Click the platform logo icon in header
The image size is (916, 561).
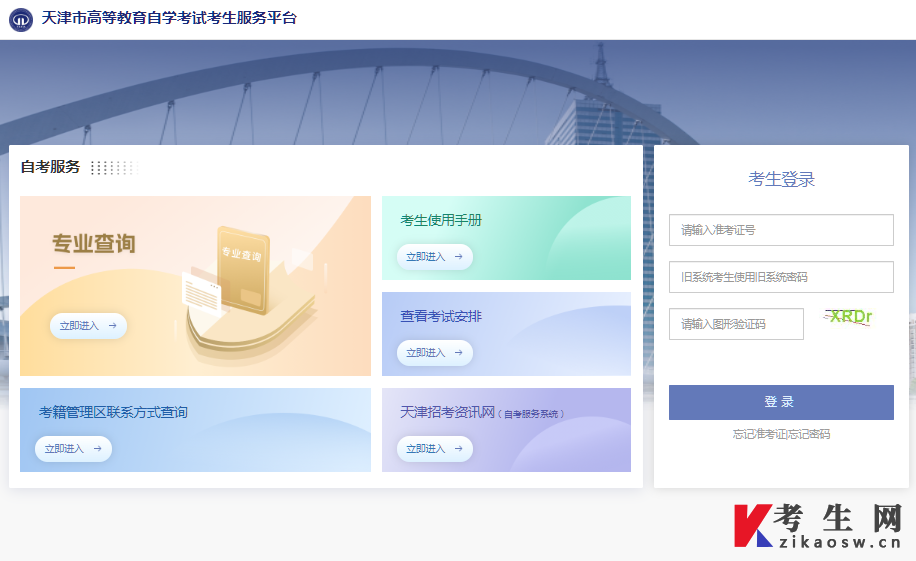tap(21, 20)
